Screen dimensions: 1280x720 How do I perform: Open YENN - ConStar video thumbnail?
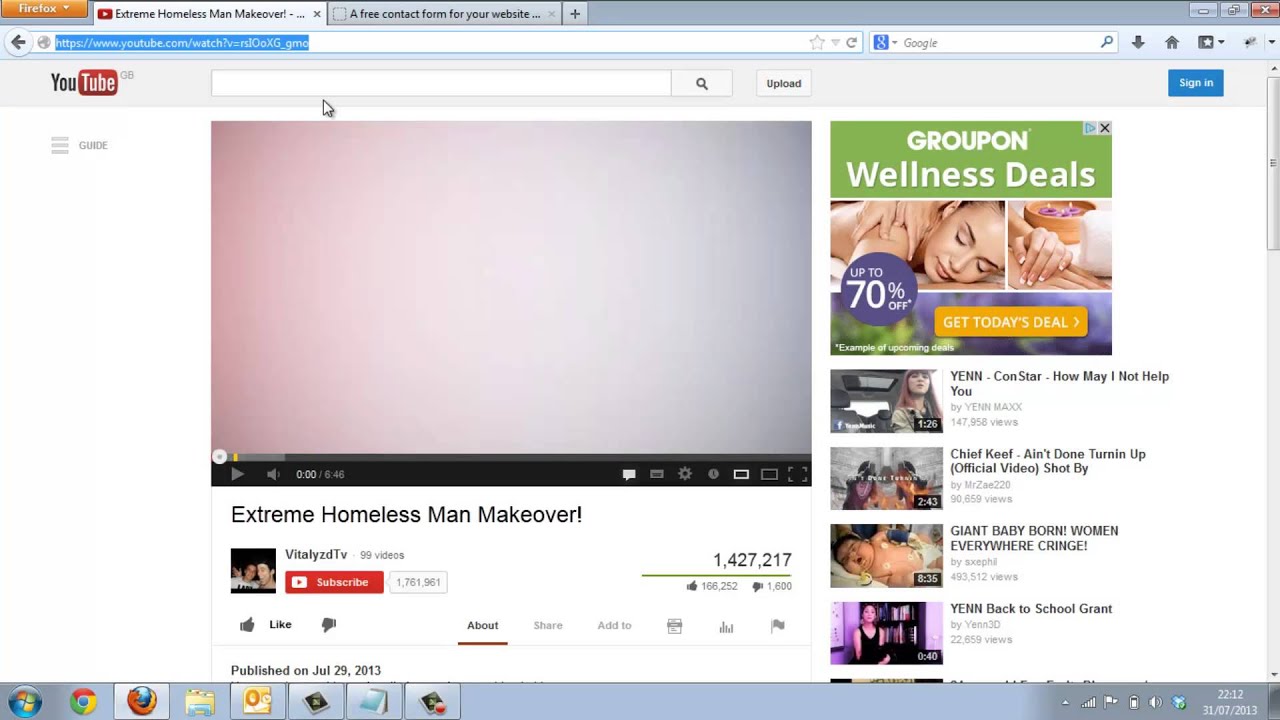pos(886,401)
